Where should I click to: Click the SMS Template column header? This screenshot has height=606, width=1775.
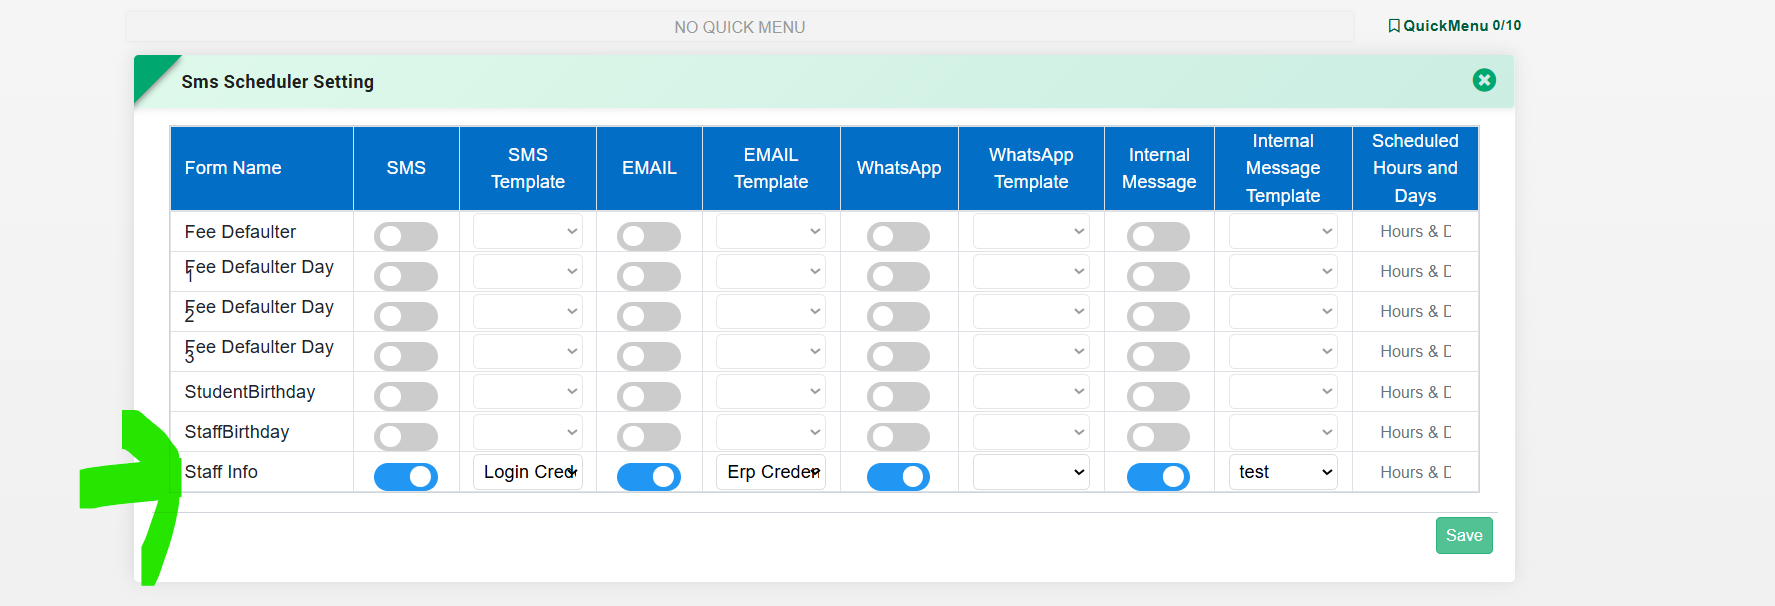[528, 168]
